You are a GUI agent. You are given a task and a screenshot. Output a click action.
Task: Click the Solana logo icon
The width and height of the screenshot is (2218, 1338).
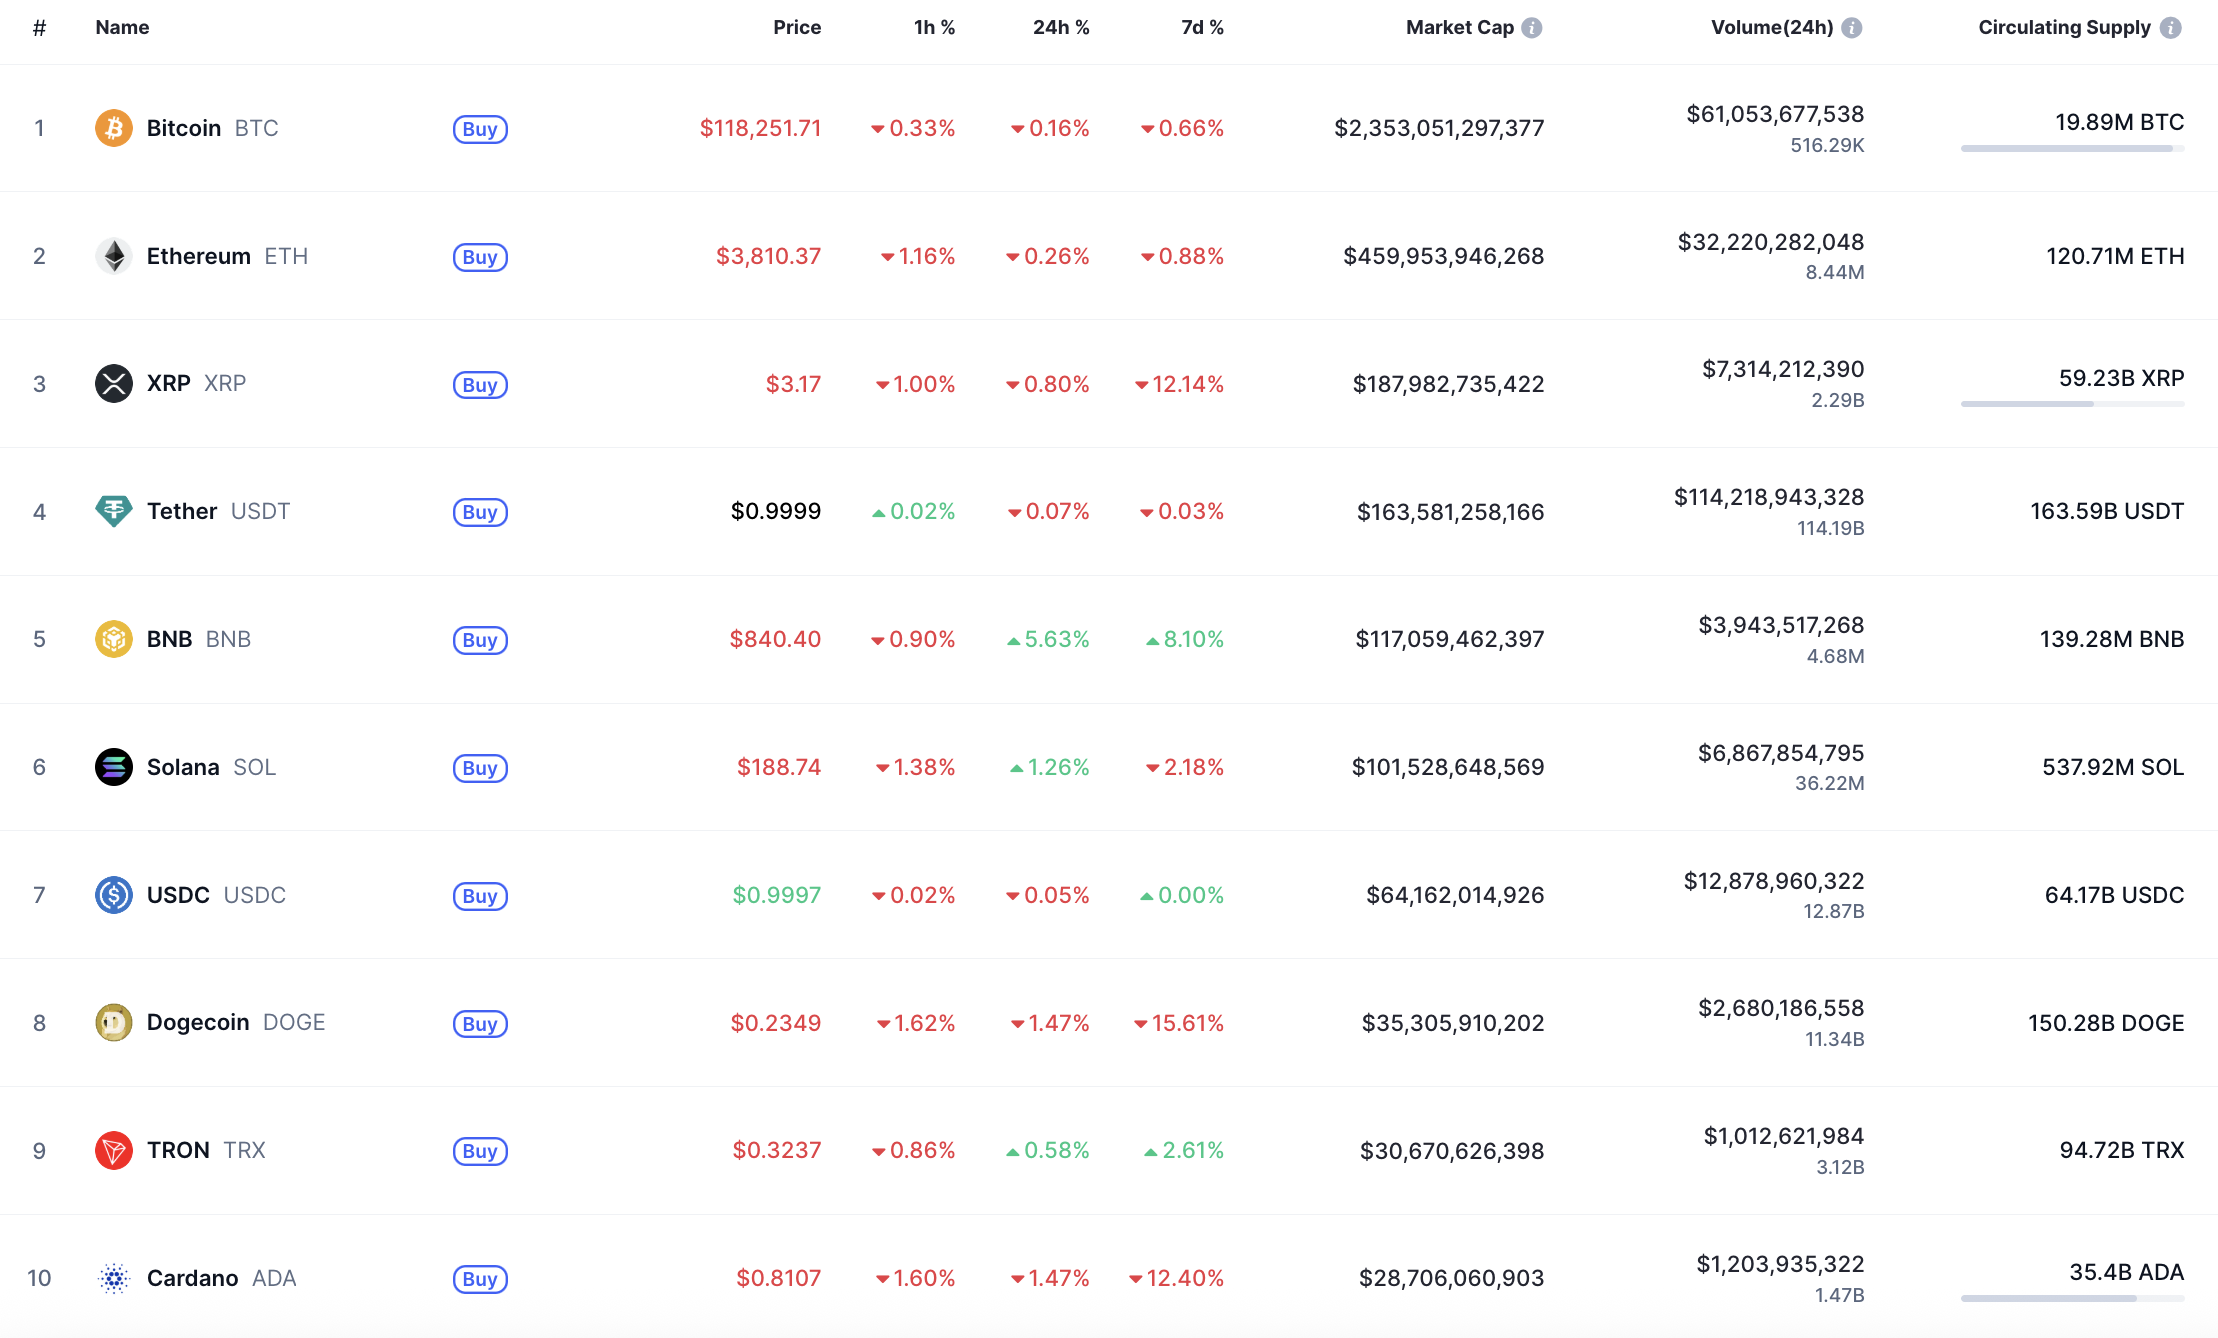point(114,767)
